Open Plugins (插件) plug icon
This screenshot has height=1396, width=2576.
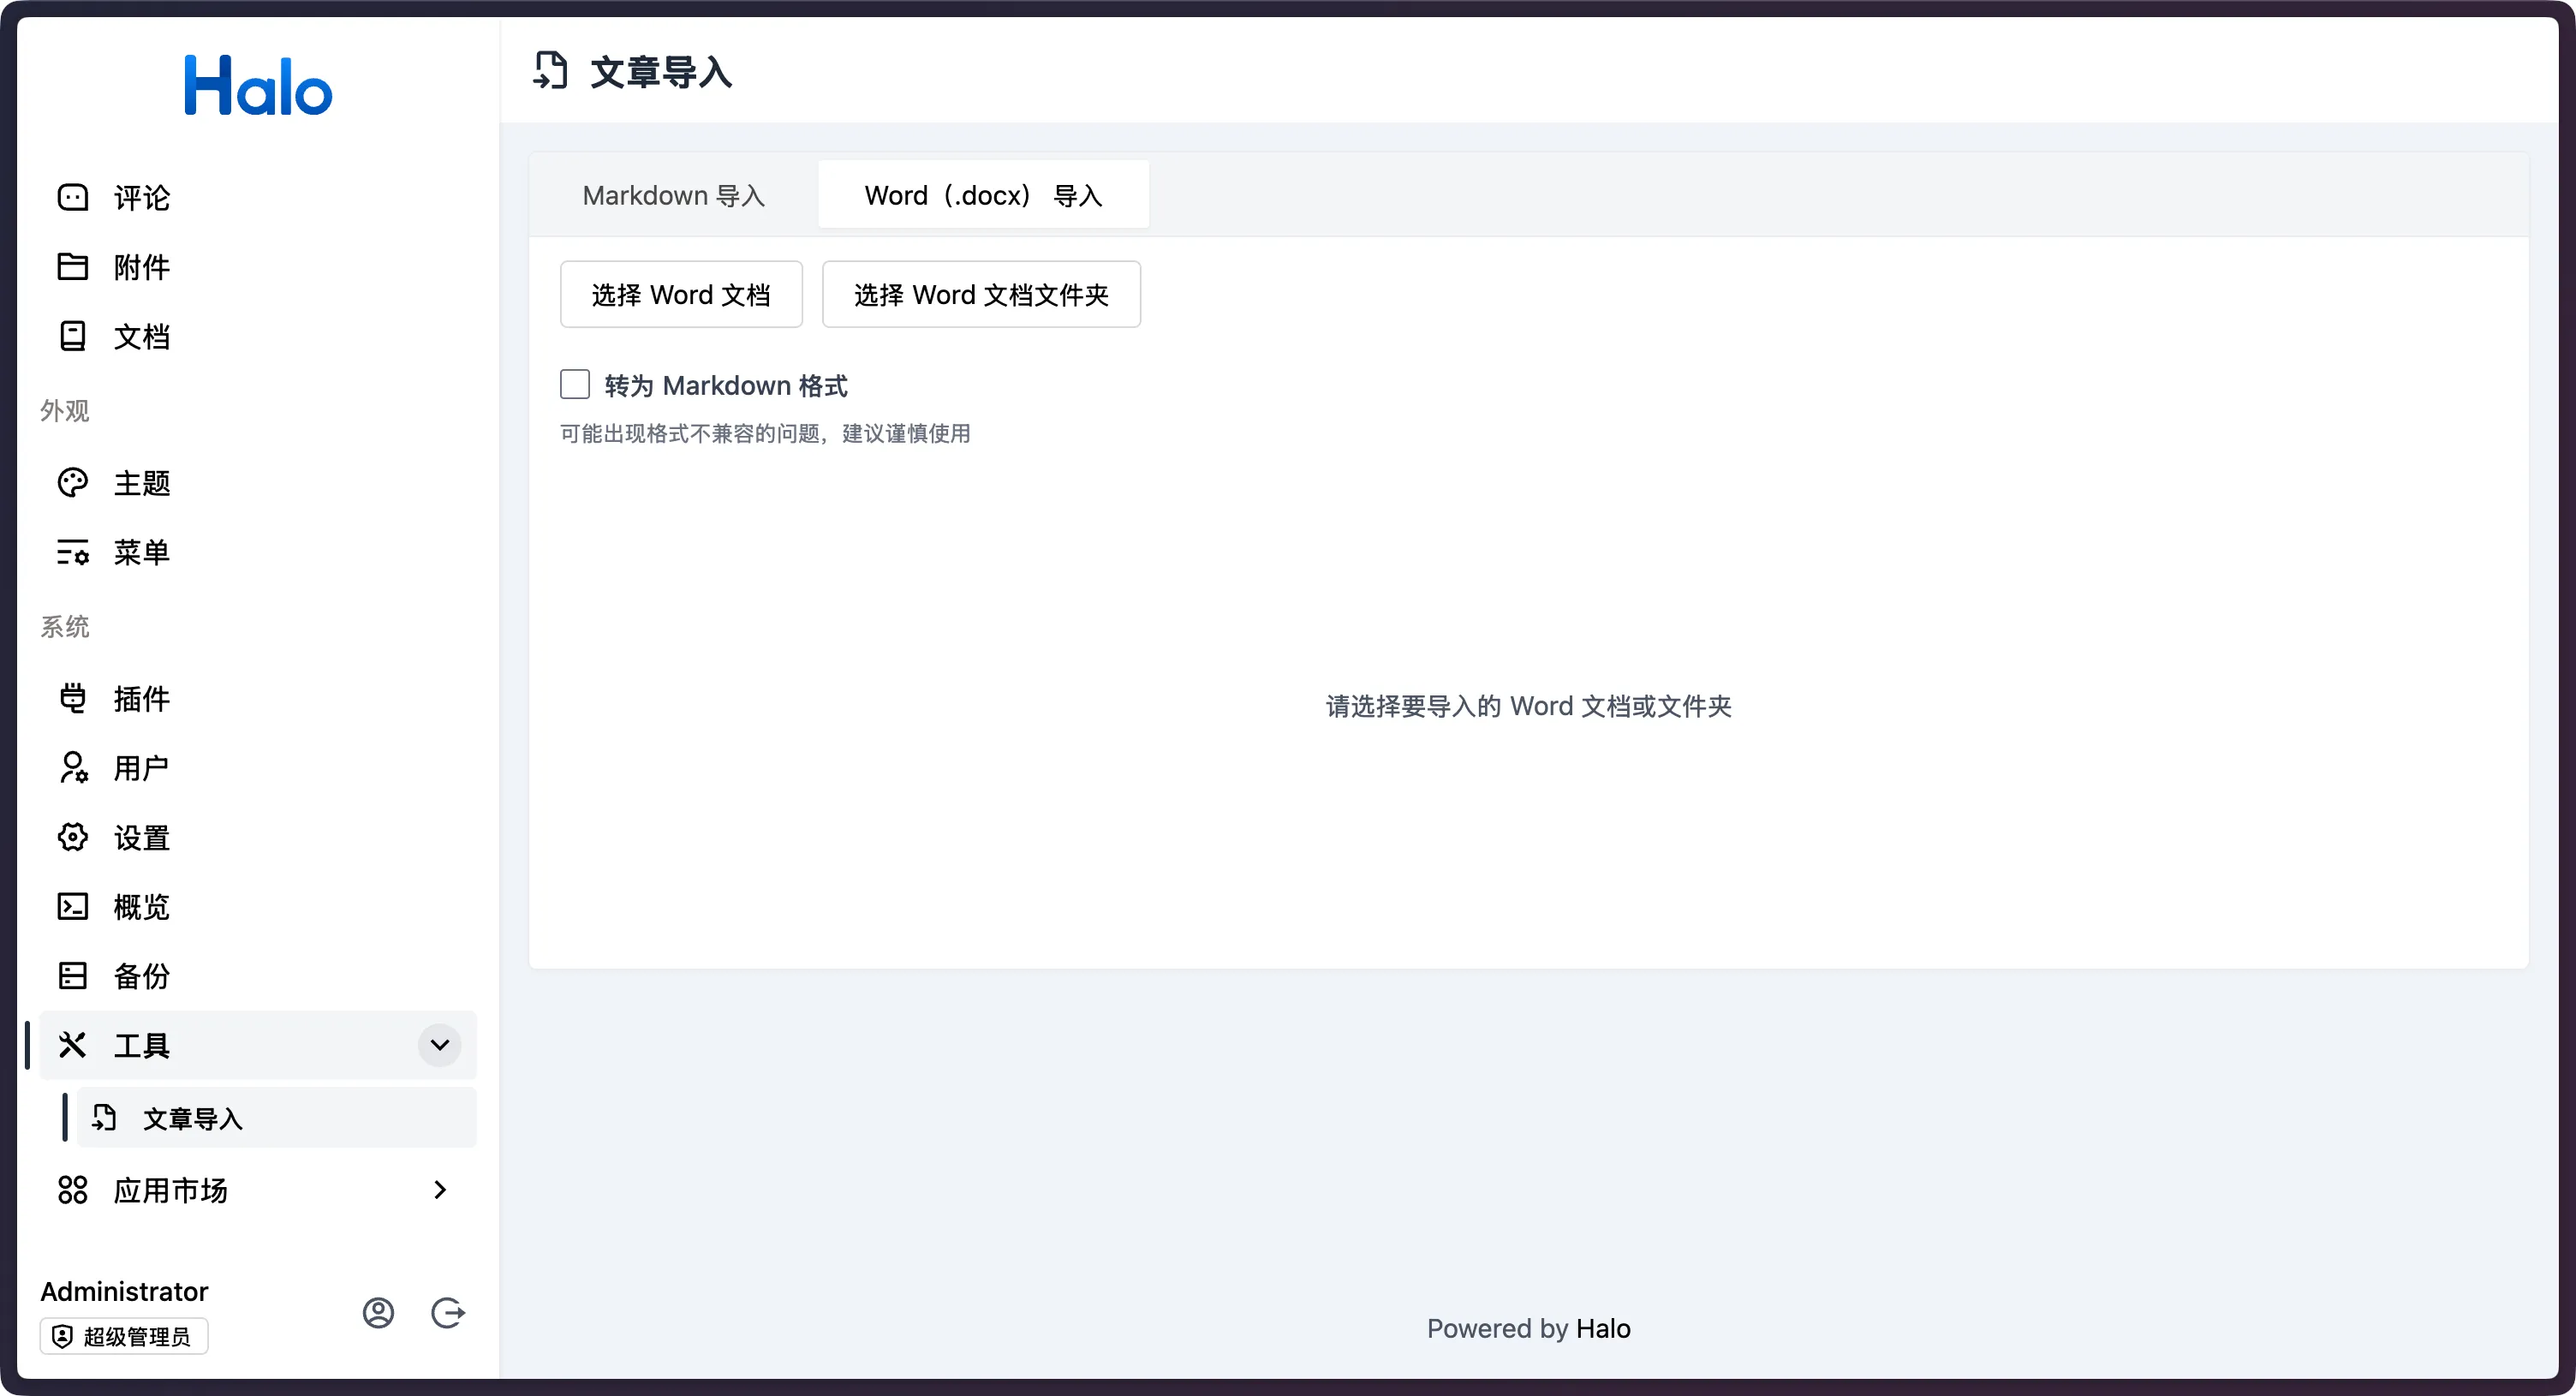click(x=73, y=698)
